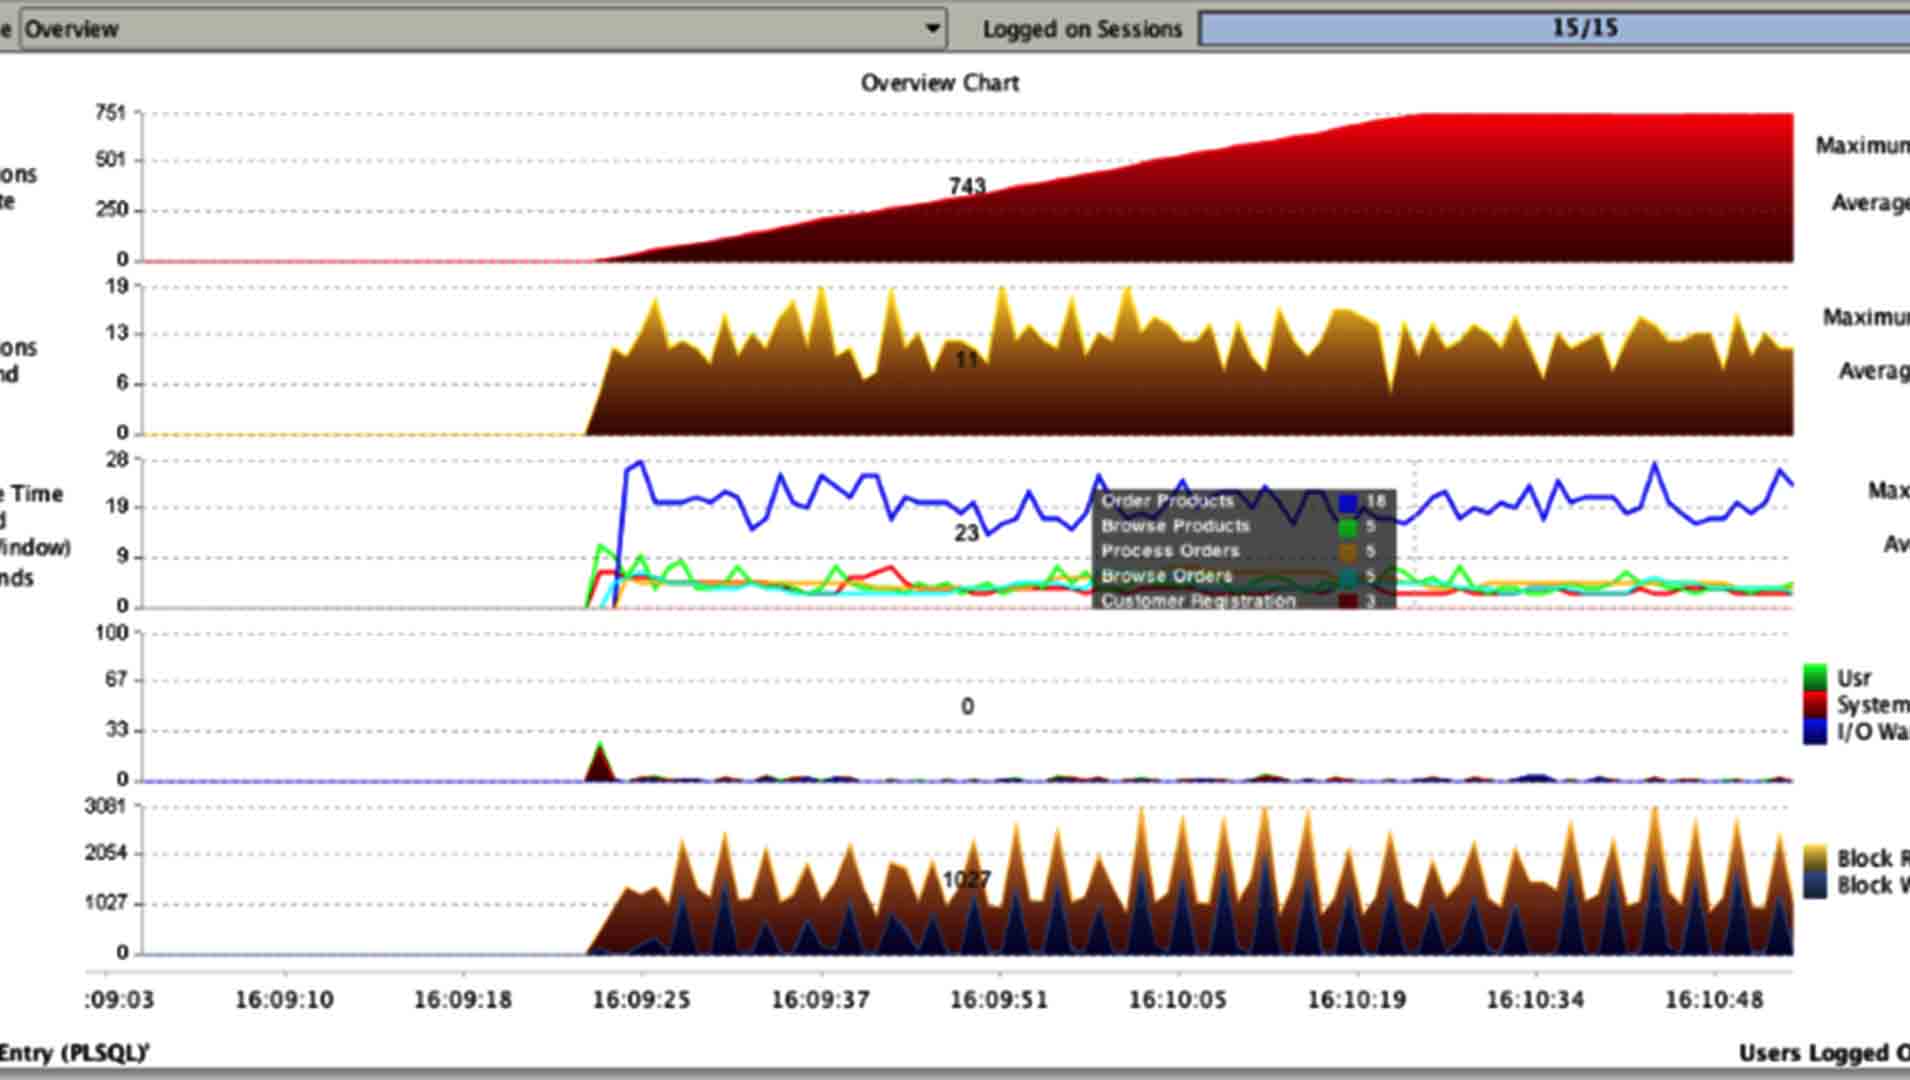Click the 16:10:48 time axis label
Viewport: 1910px width, 1080px height.
coord(1713,1000)
